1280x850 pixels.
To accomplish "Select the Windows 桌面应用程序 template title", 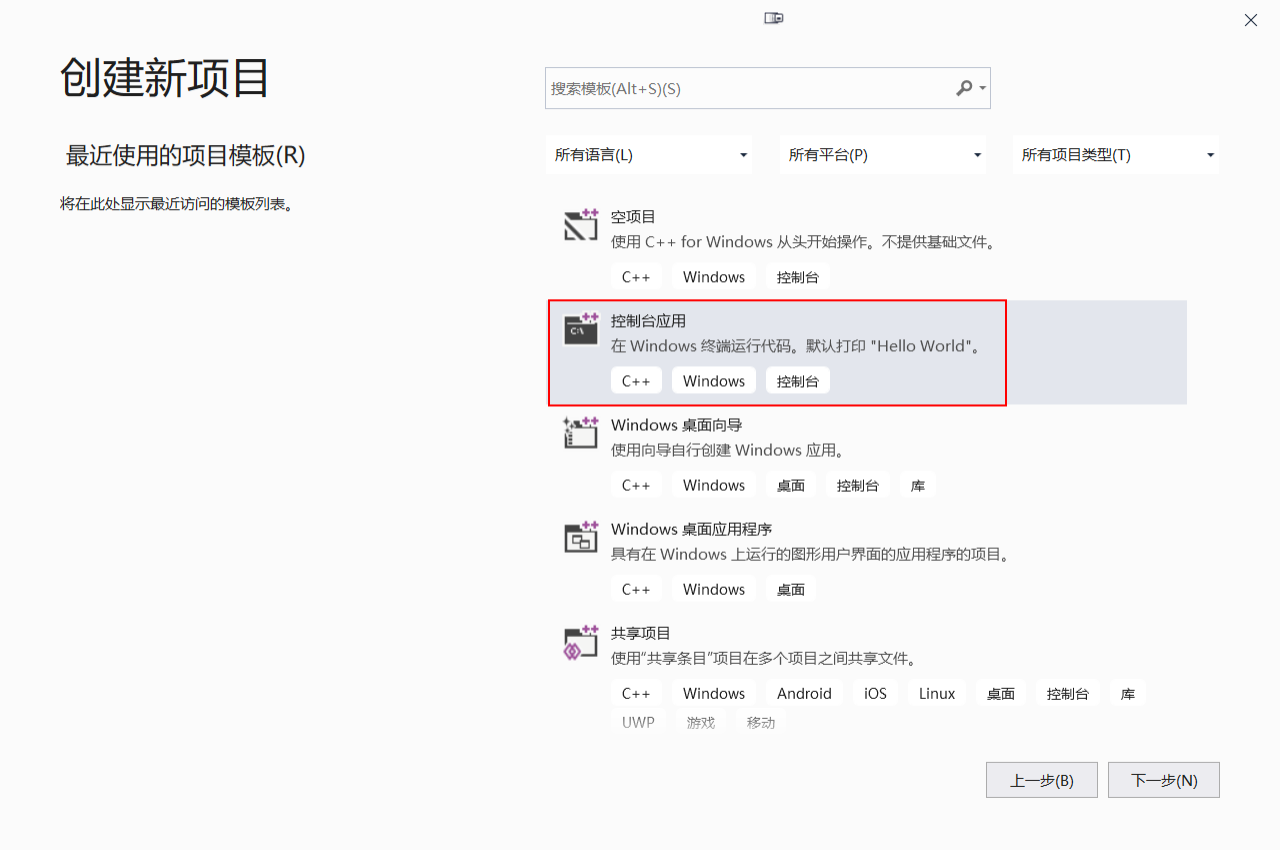I will pos(692,528).
